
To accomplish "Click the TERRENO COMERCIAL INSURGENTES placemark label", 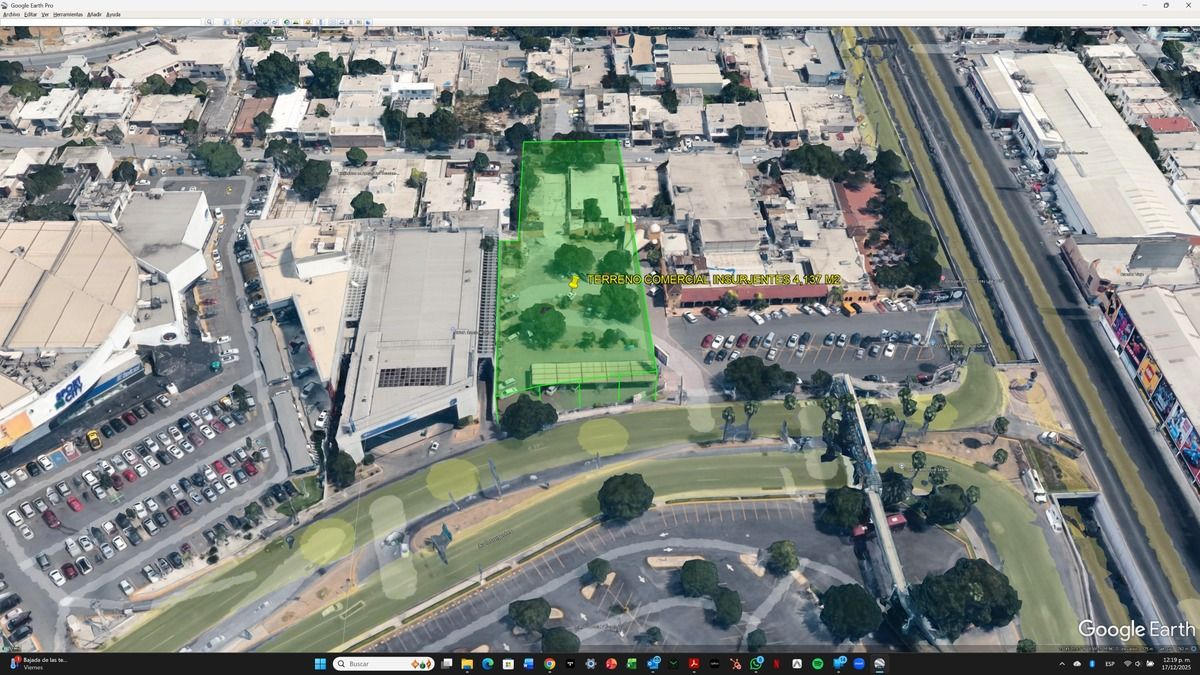I will pos(713,280).
